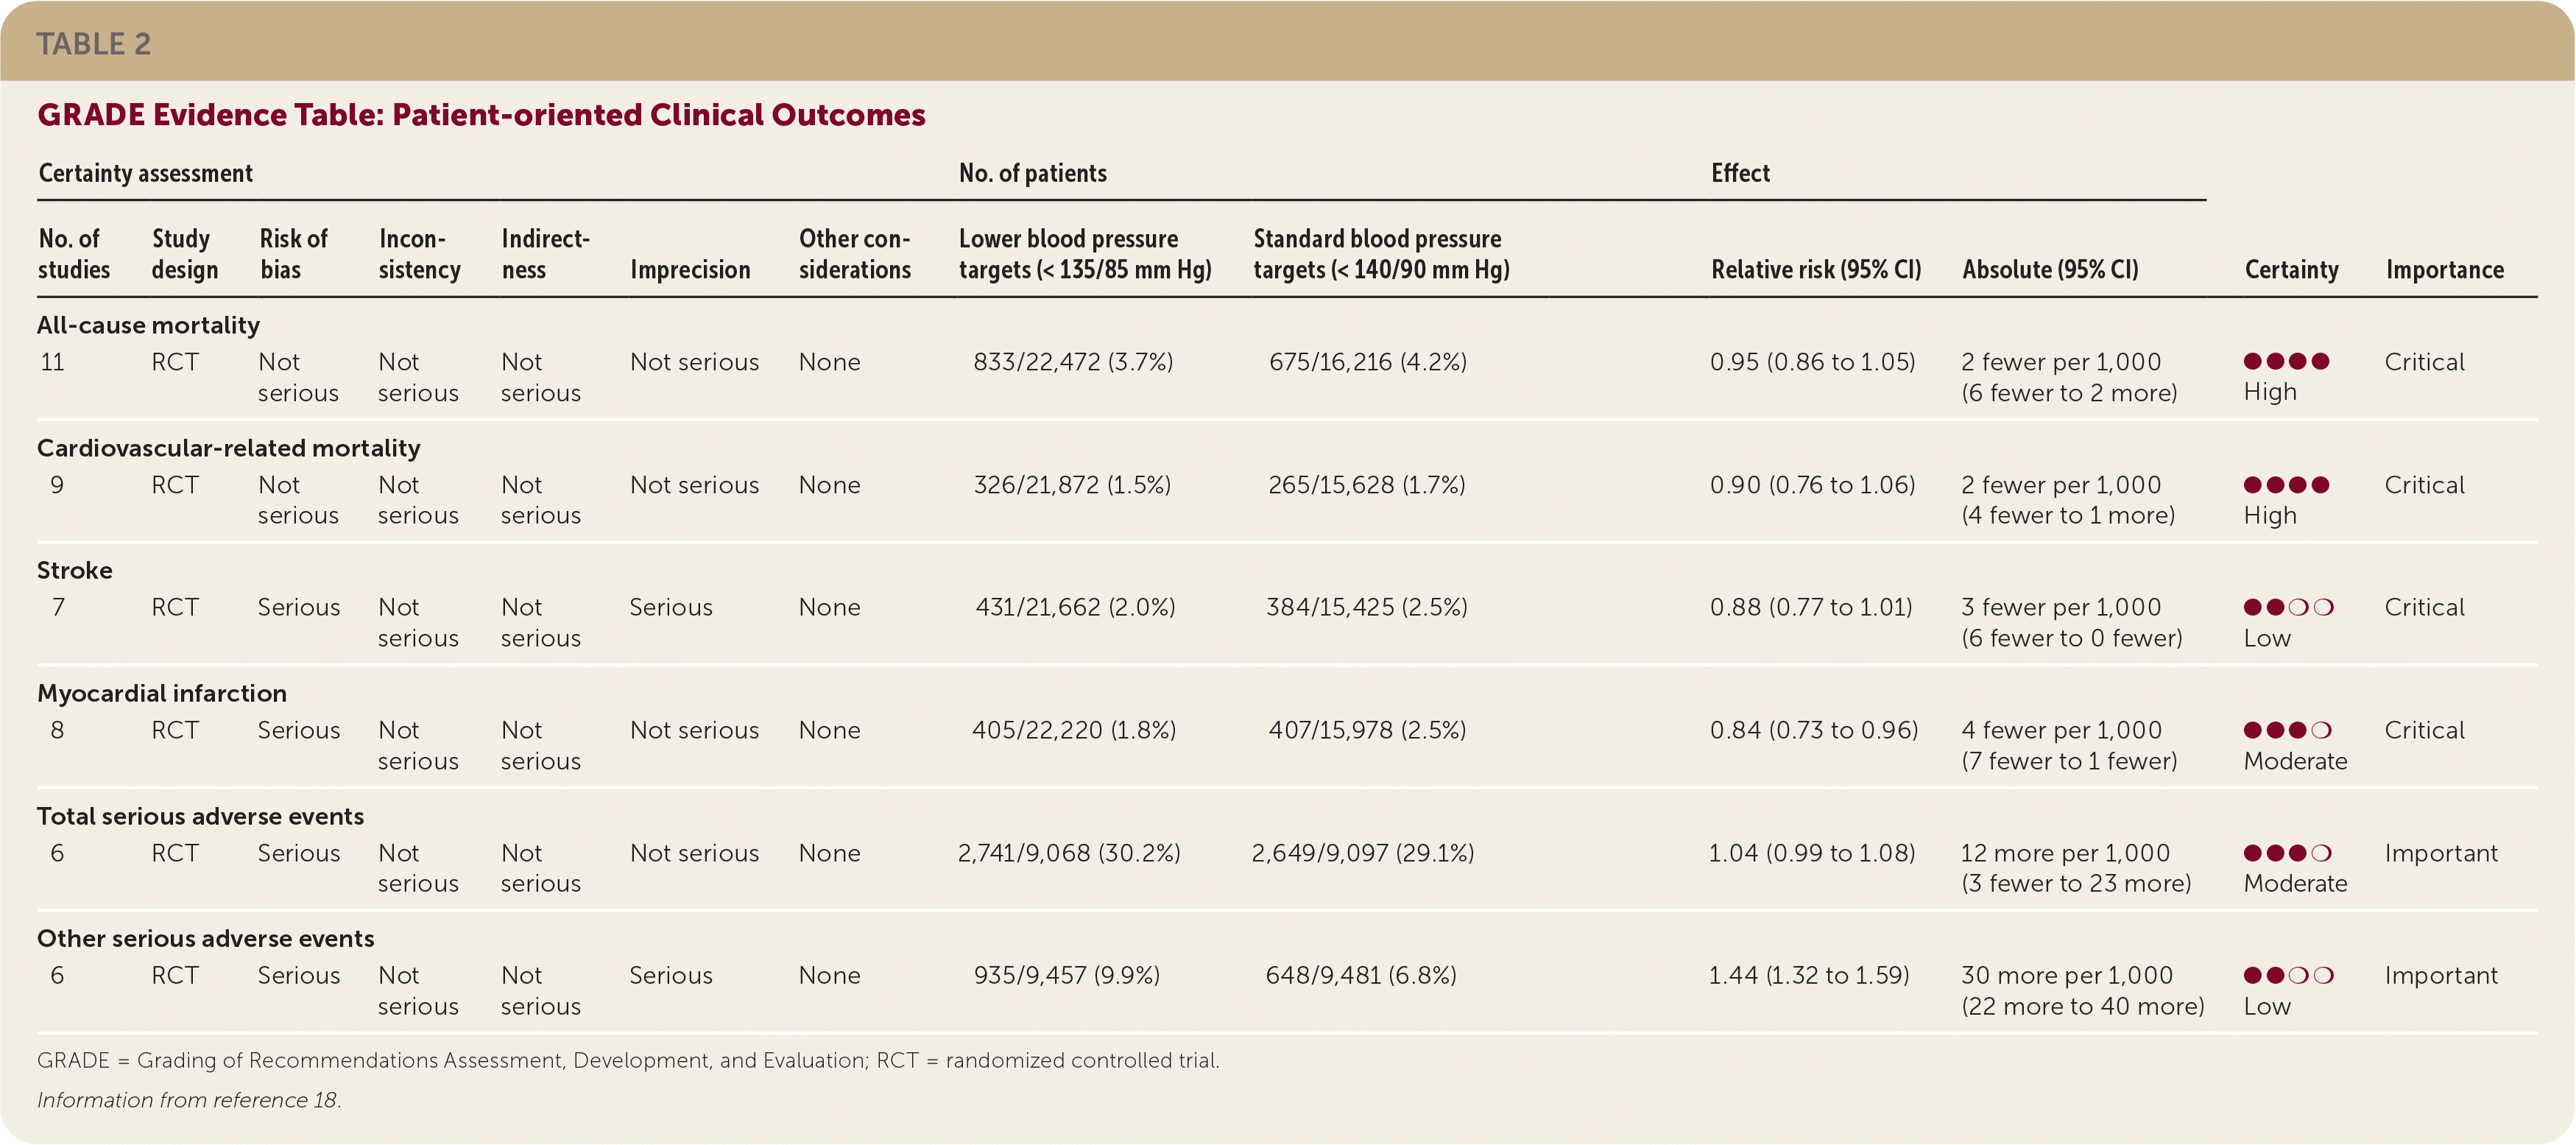Screen dimensions: 2576x1145
Task: Click the 833/22,472 (3.7%) patient count cell
Action: tap(1073, 362)
